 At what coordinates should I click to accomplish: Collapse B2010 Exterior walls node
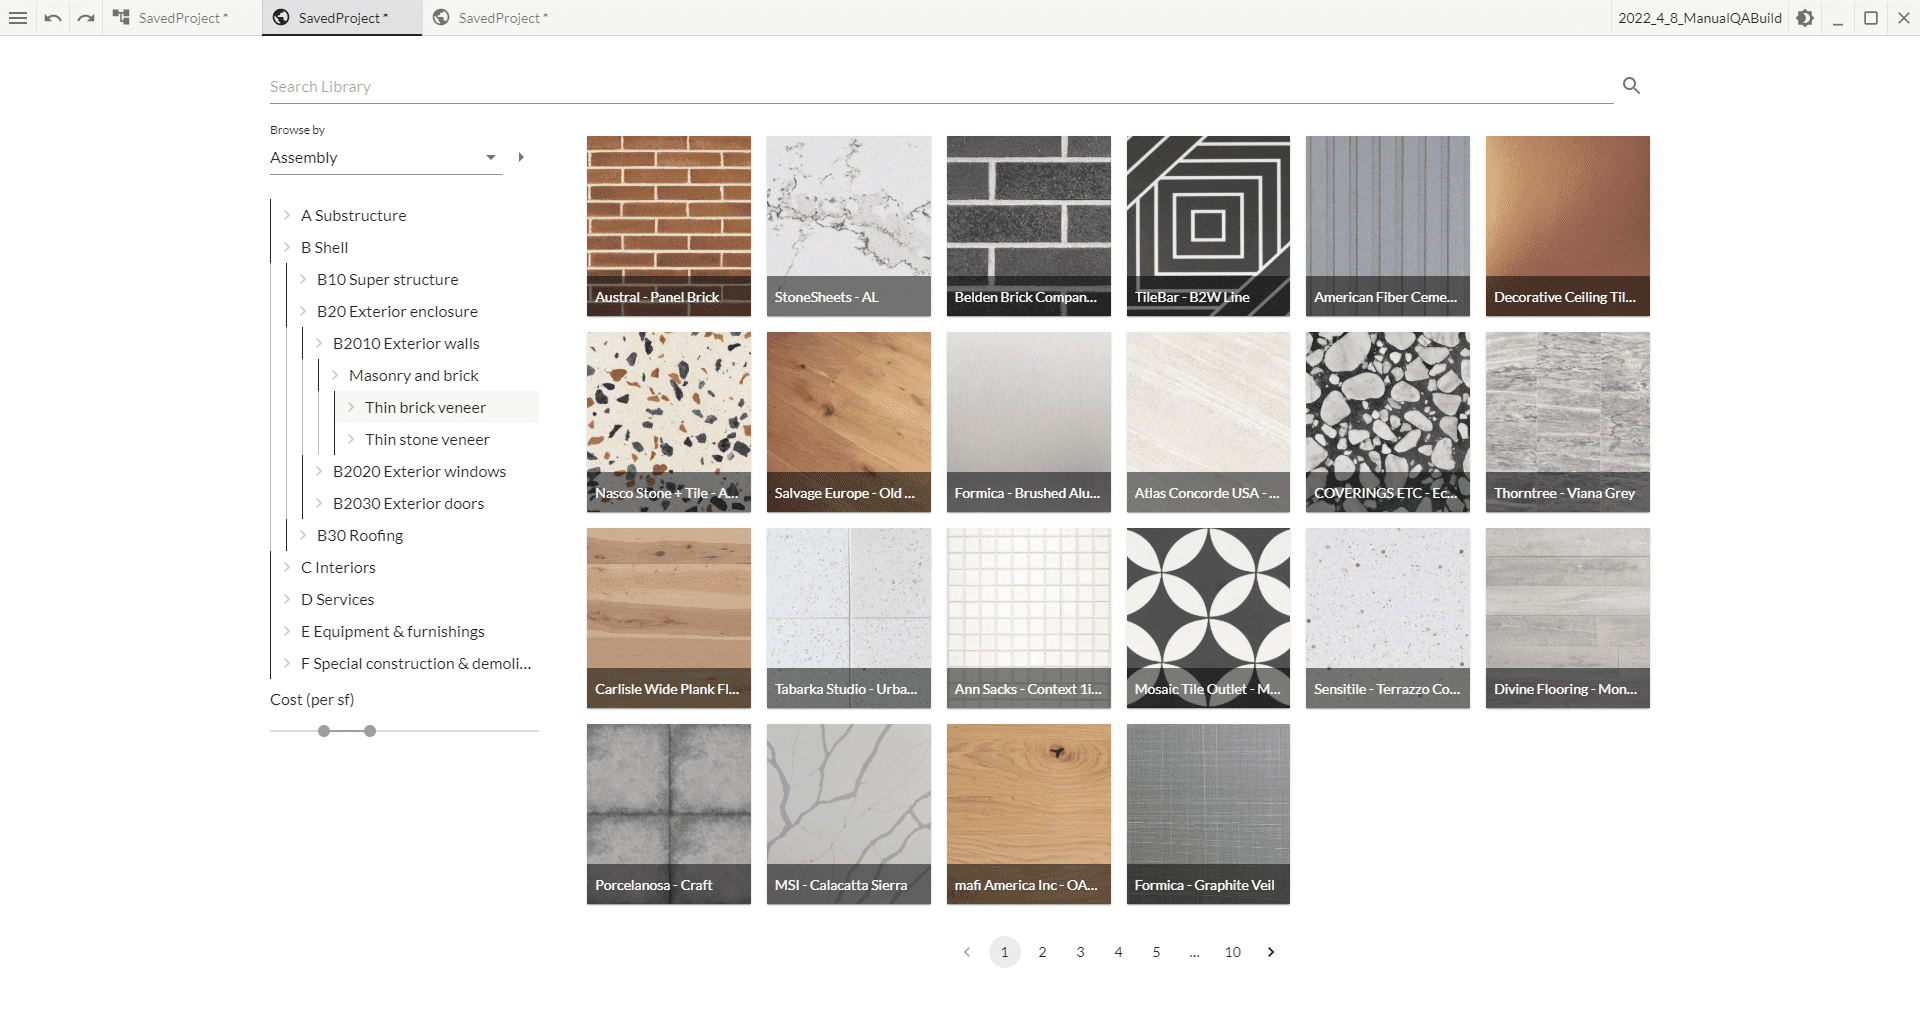pyautogui.click(x=319, y=343)
